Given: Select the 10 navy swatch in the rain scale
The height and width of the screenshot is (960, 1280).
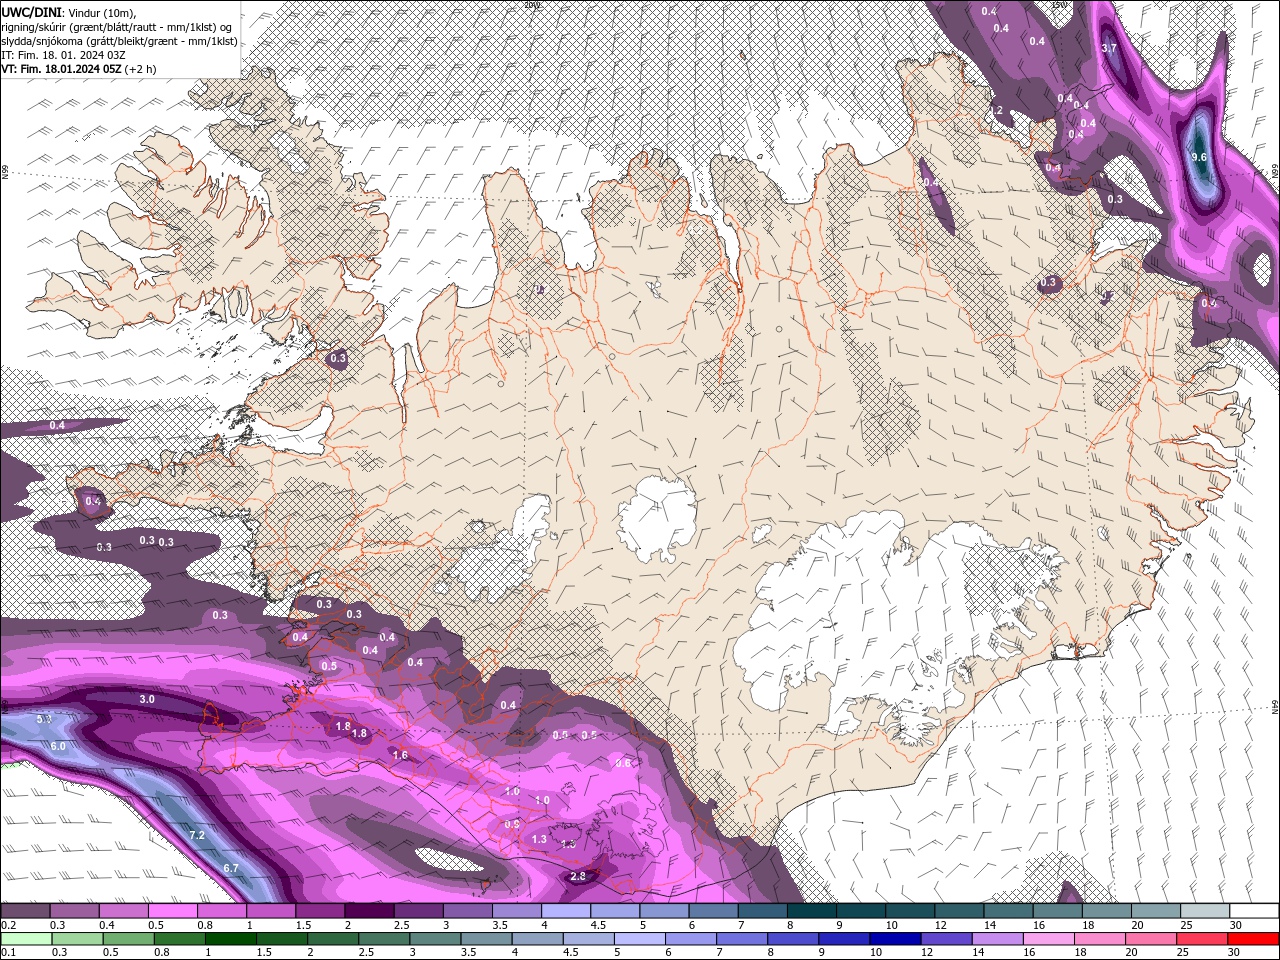Looking at the screenshot, I should click(x=896, y=938).
